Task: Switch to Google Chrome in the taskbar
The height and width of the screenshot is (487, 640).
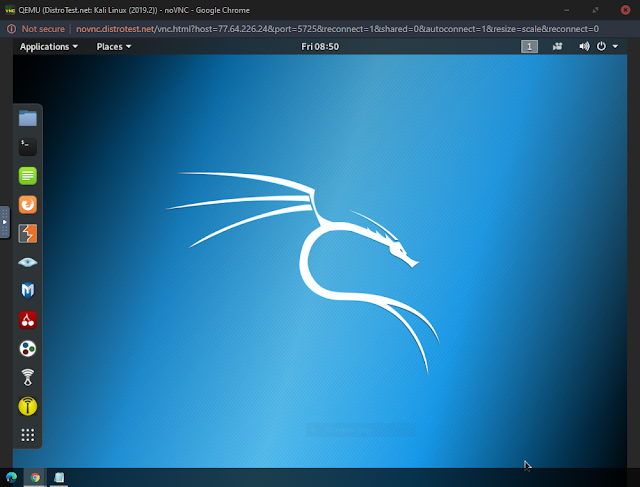Action: click(x=35, y=477)
